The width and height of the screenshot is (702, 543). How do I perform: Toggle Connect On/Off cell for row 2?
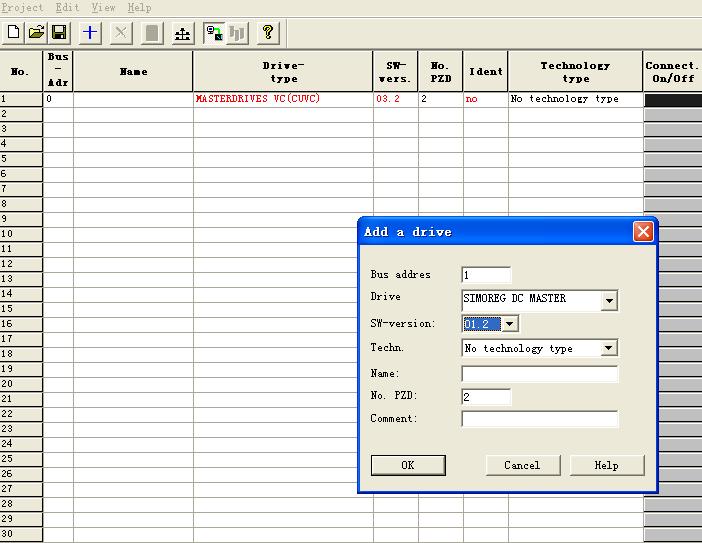673,115
